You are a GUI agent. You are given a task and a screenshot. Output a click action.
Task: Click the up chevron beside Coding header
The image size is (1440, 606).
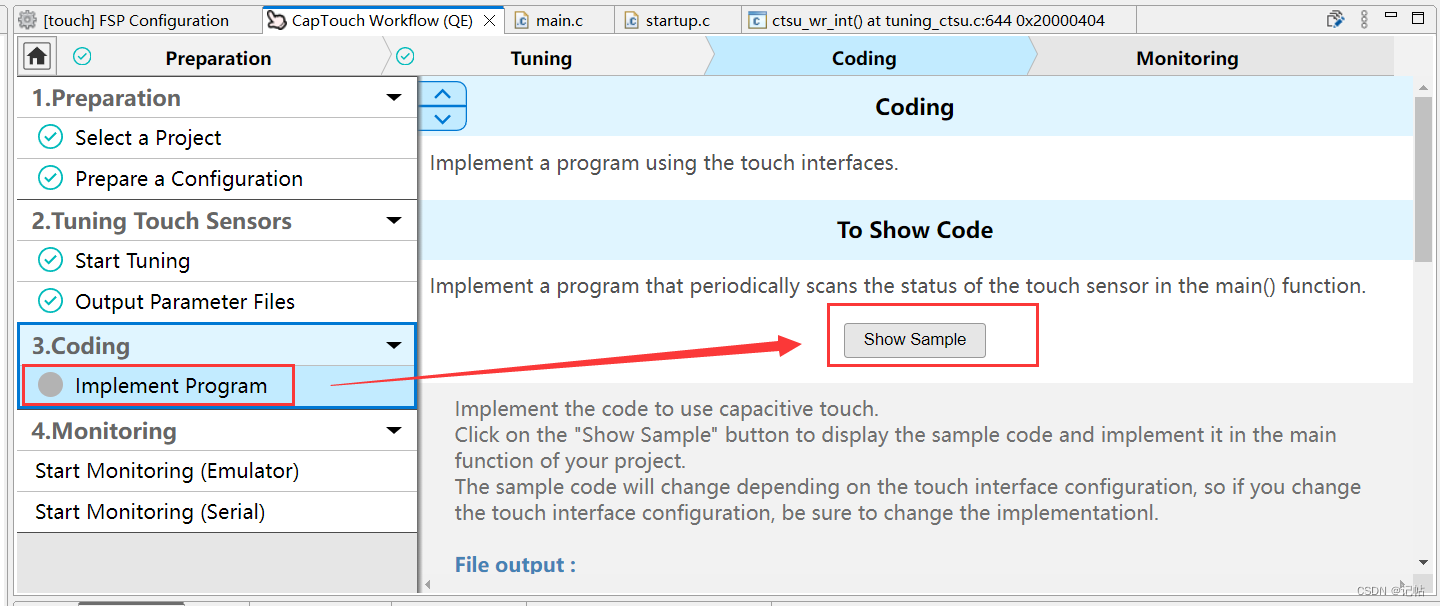pos(443,95)
